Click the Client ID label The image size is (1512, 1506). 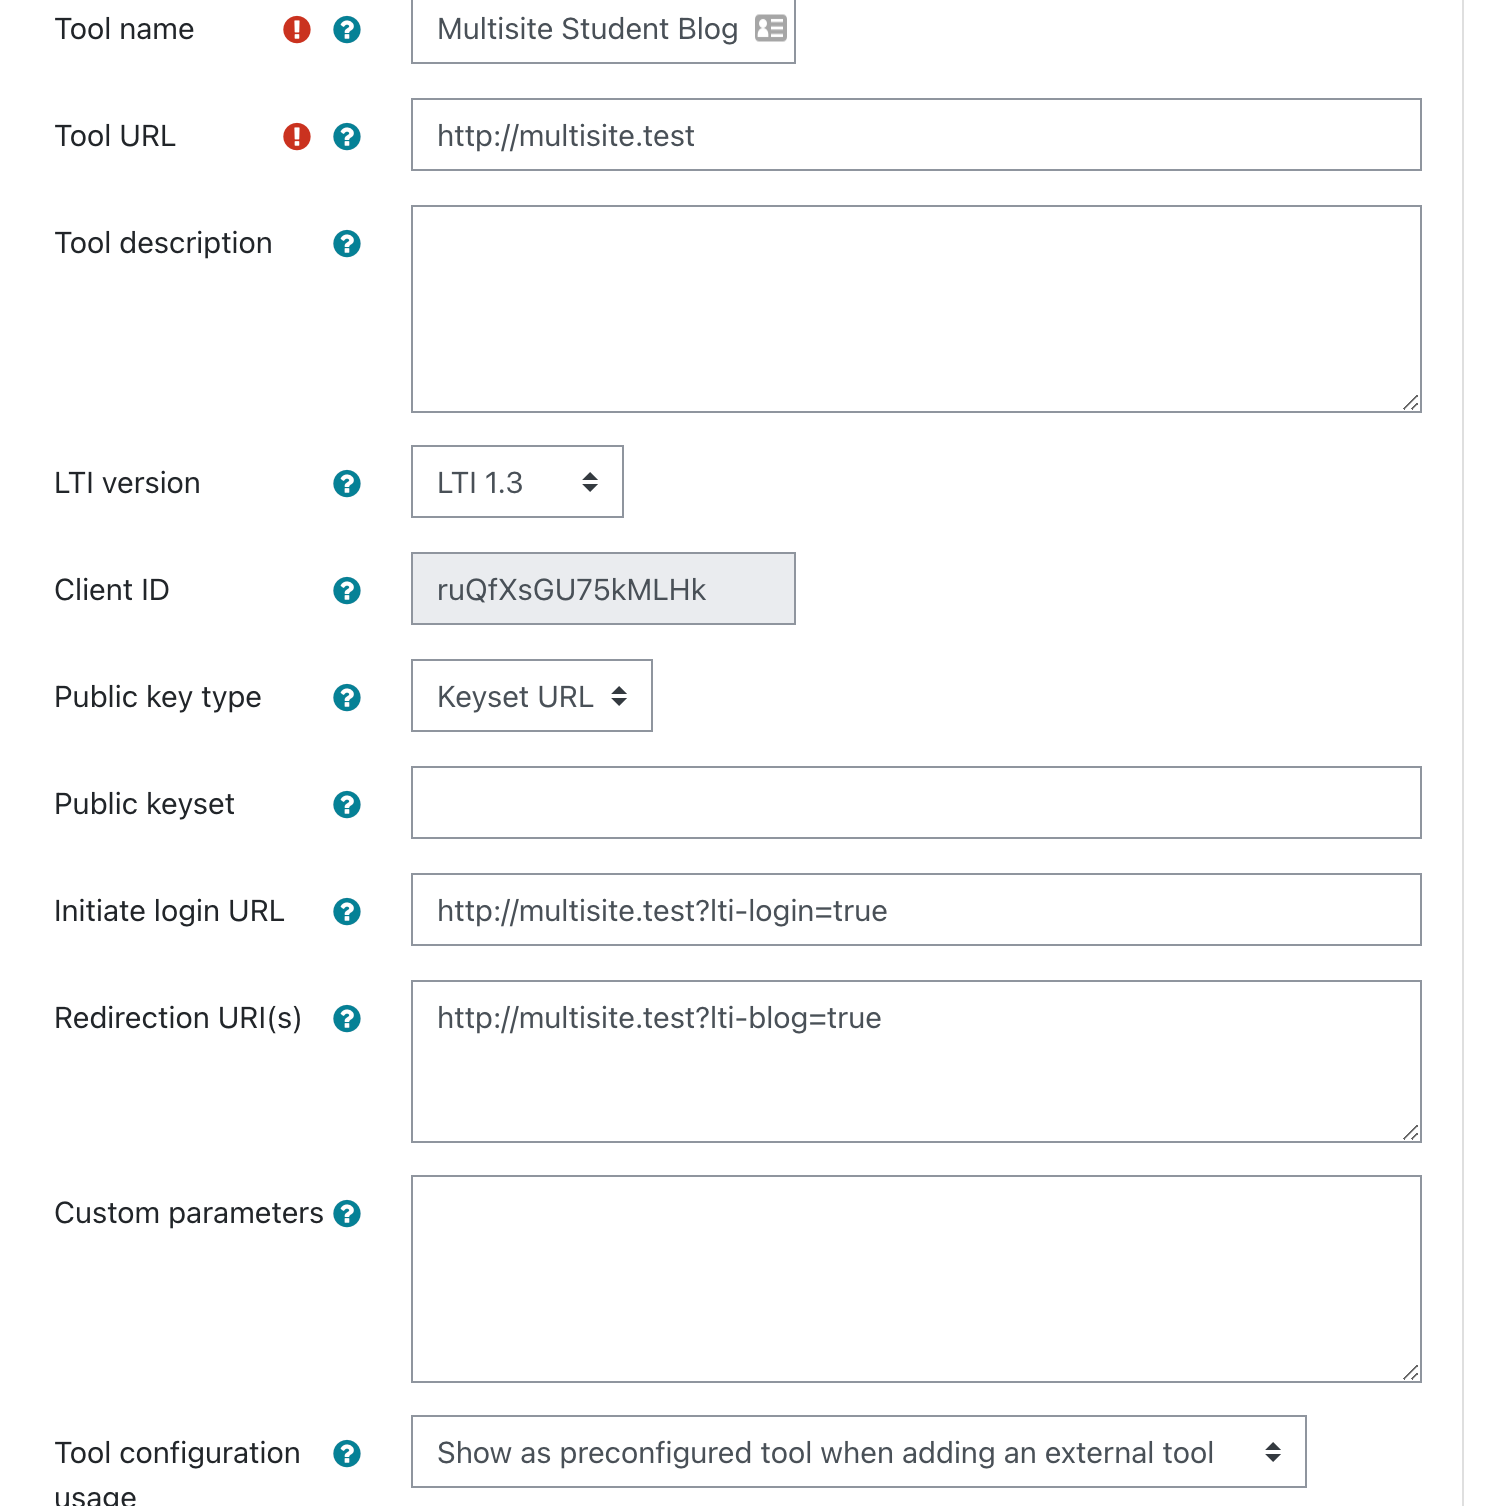click(112, 590)
